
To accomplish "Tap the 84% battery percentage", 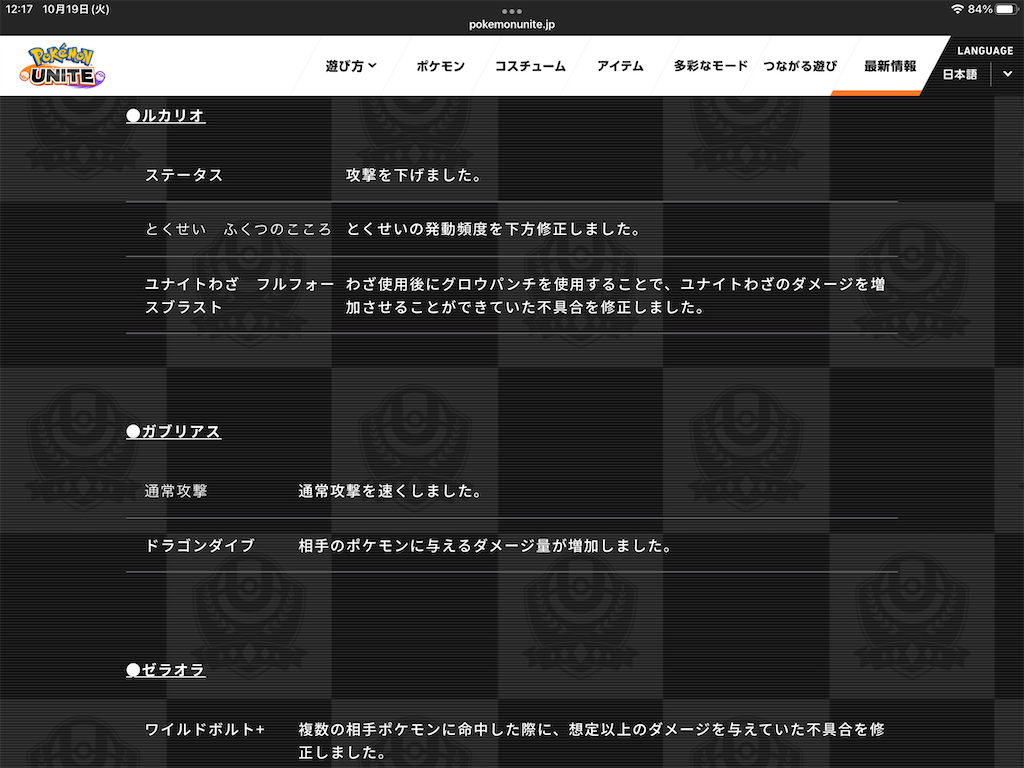I will tap(980, 9).
